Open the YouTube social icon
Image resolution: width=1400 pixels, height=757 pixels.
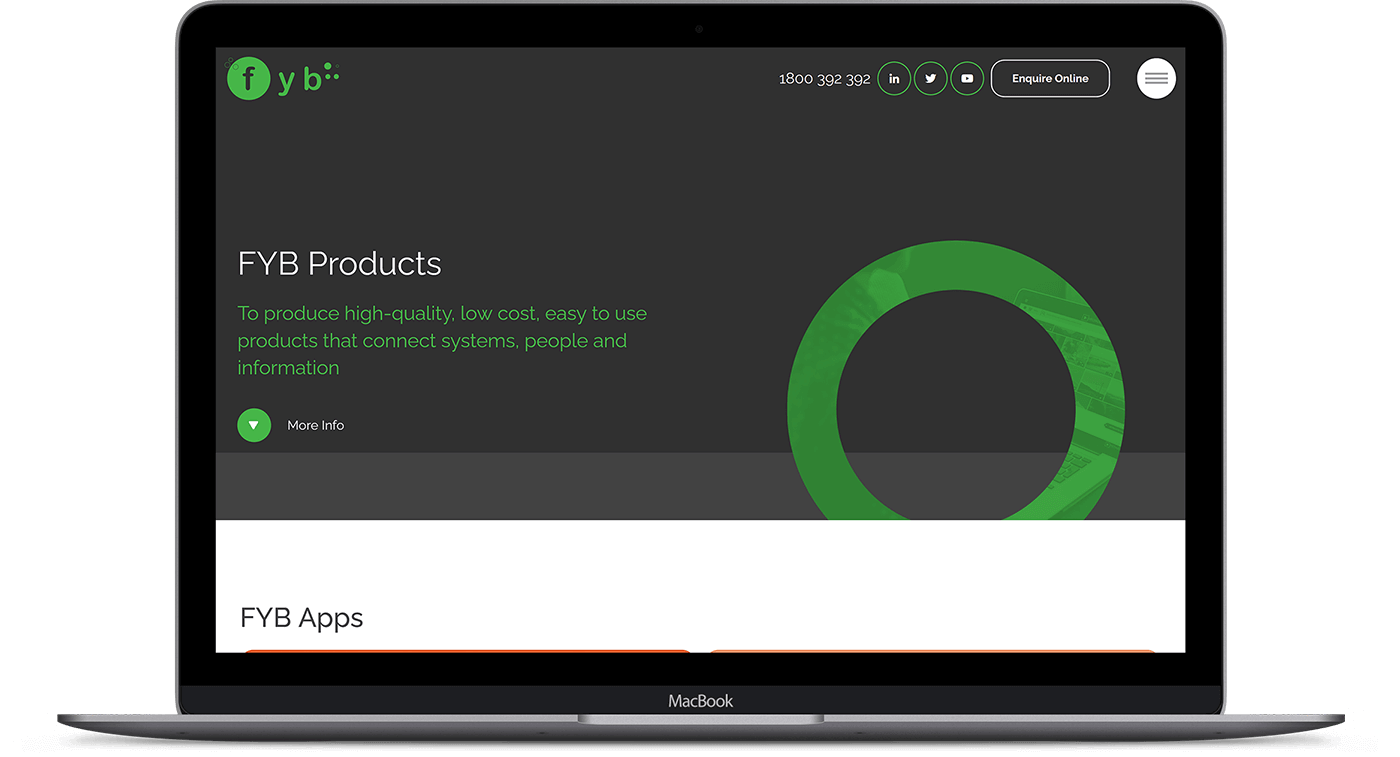click(967, 79)
